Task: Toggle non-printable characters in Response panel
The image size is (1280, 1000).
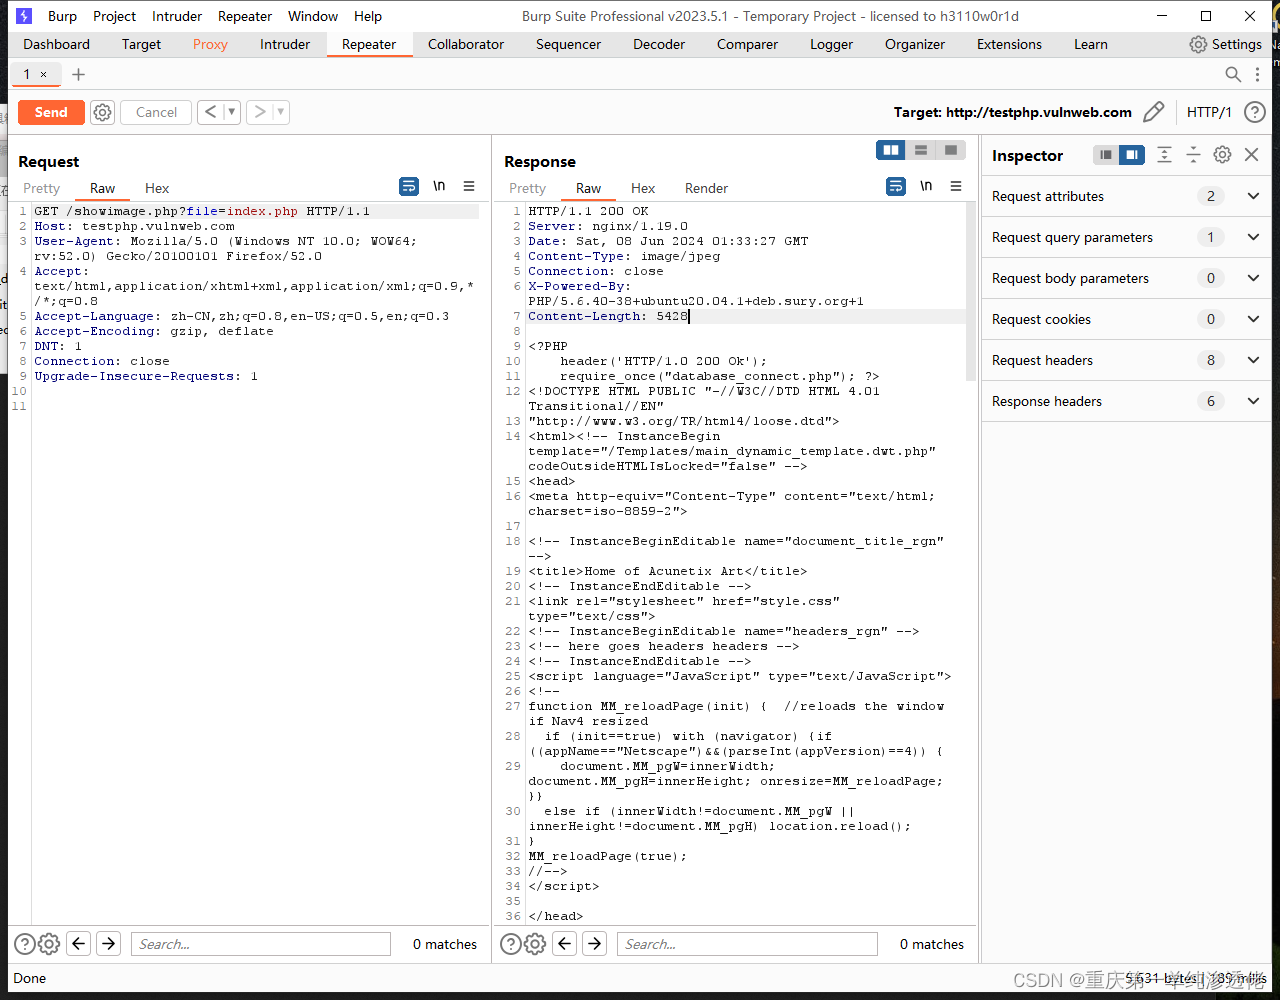Action: click(926, 186)
